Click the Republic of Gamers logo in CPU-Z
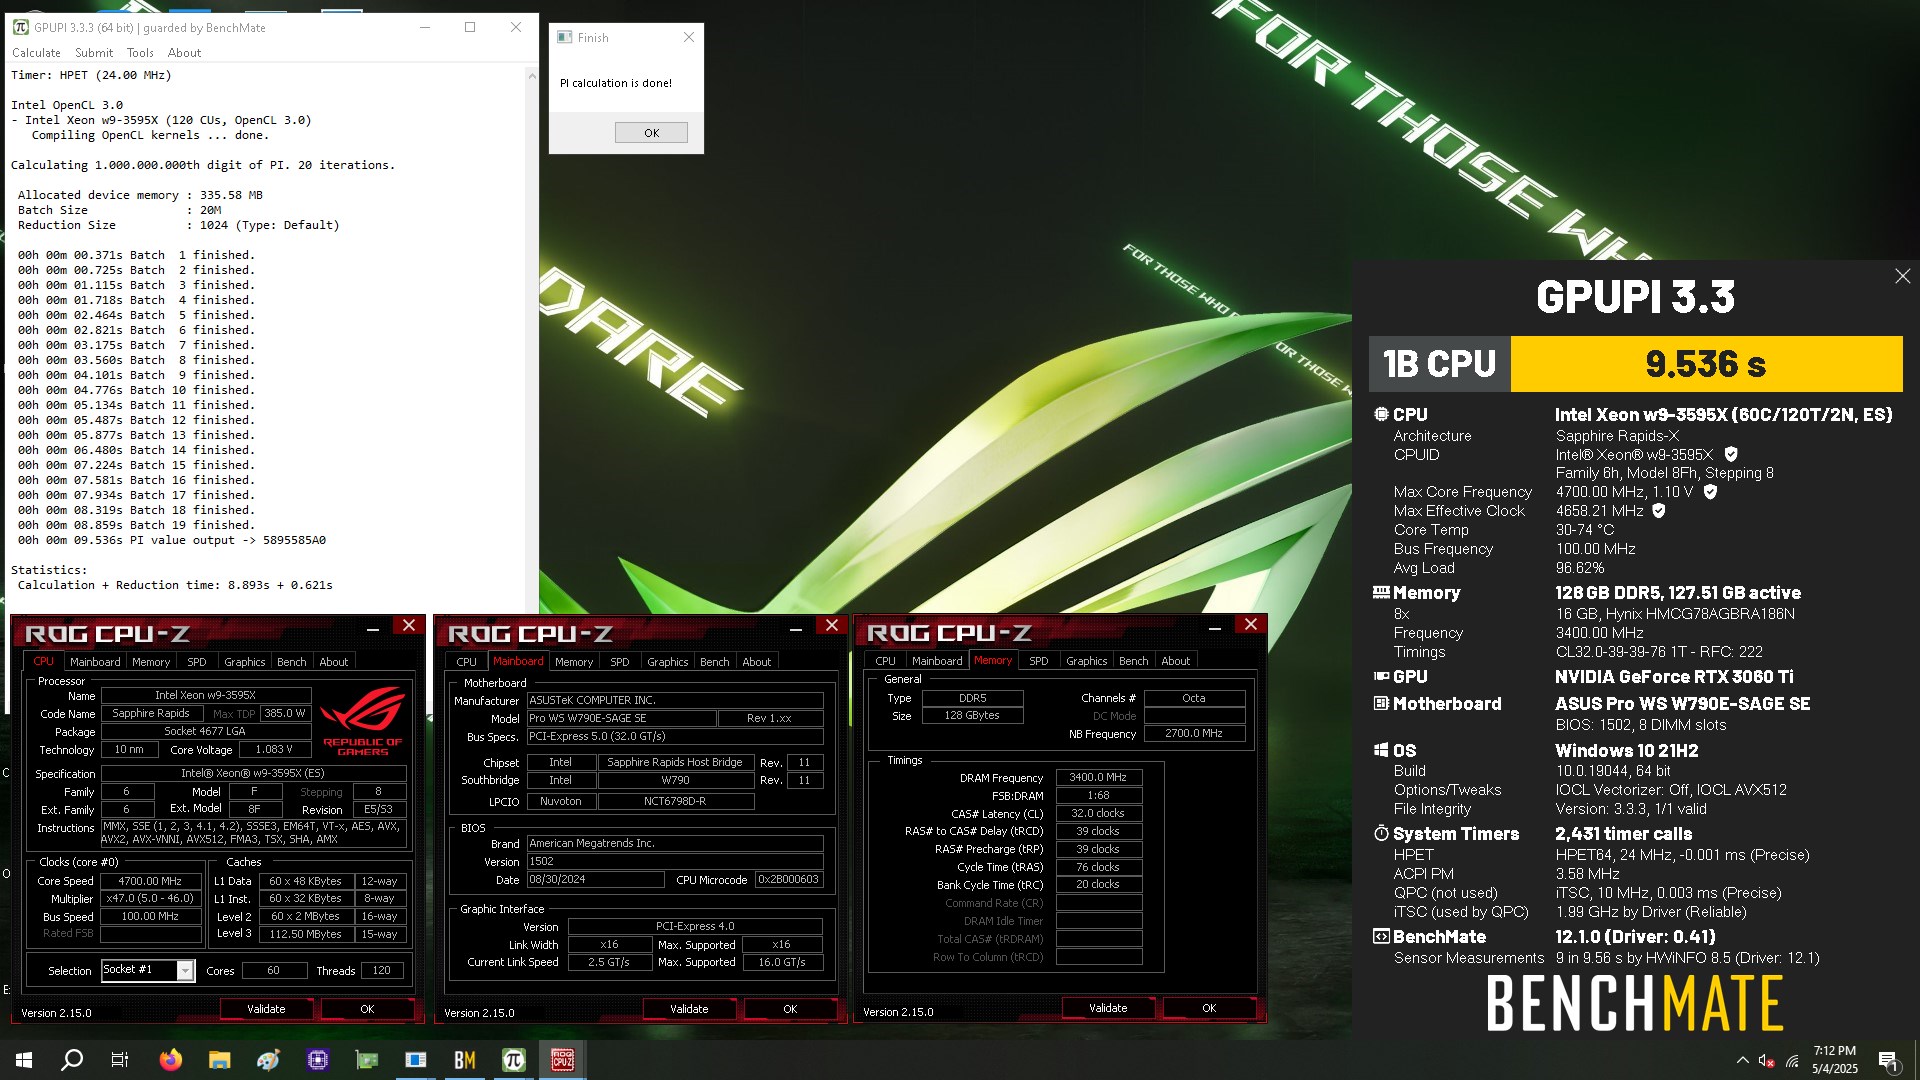Screen dimensions: 1920x1080 click(362, 720)
